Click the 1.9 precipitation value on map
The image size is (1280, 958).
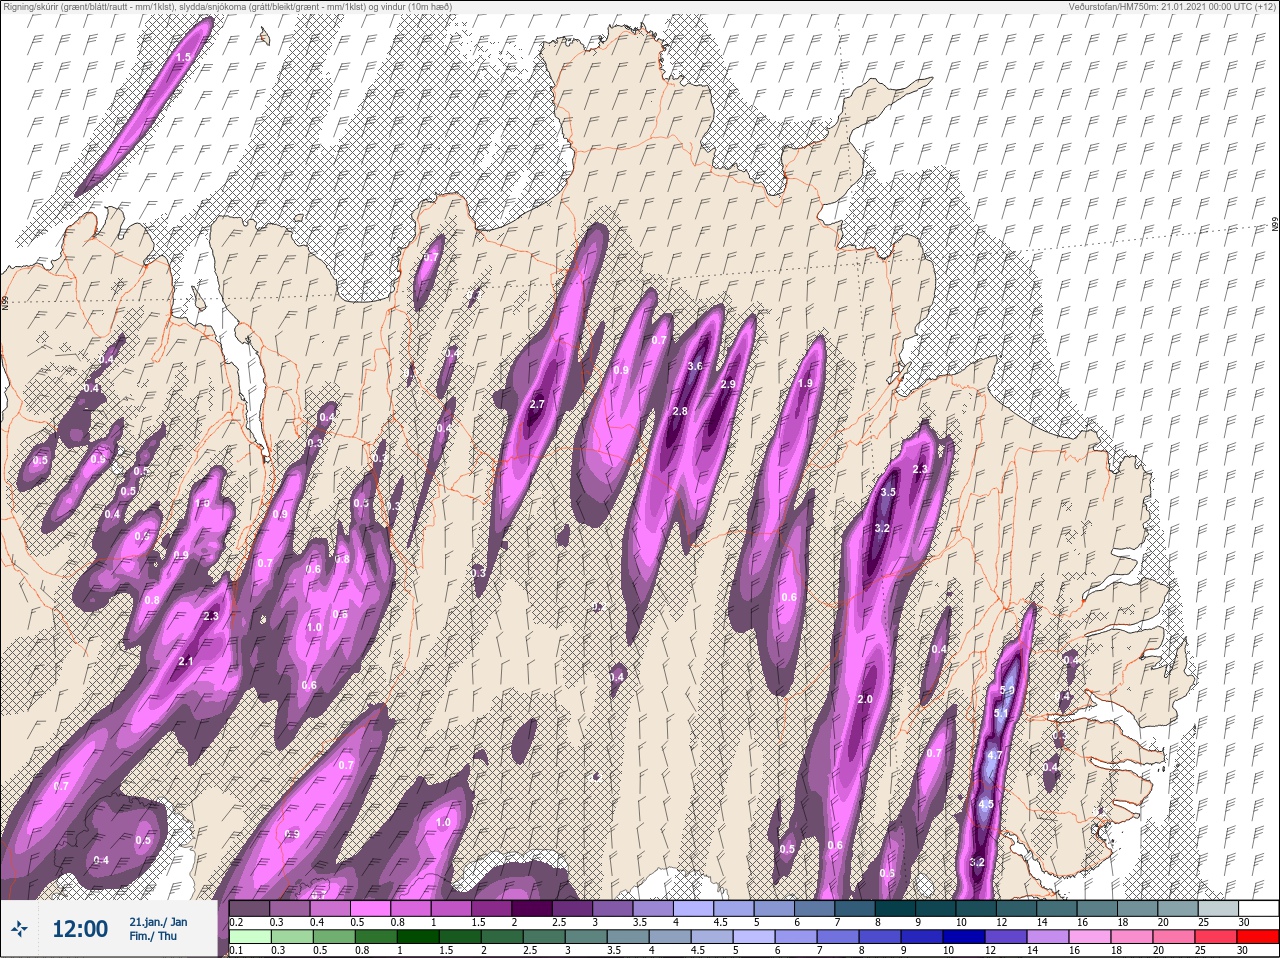click(805, 383)
